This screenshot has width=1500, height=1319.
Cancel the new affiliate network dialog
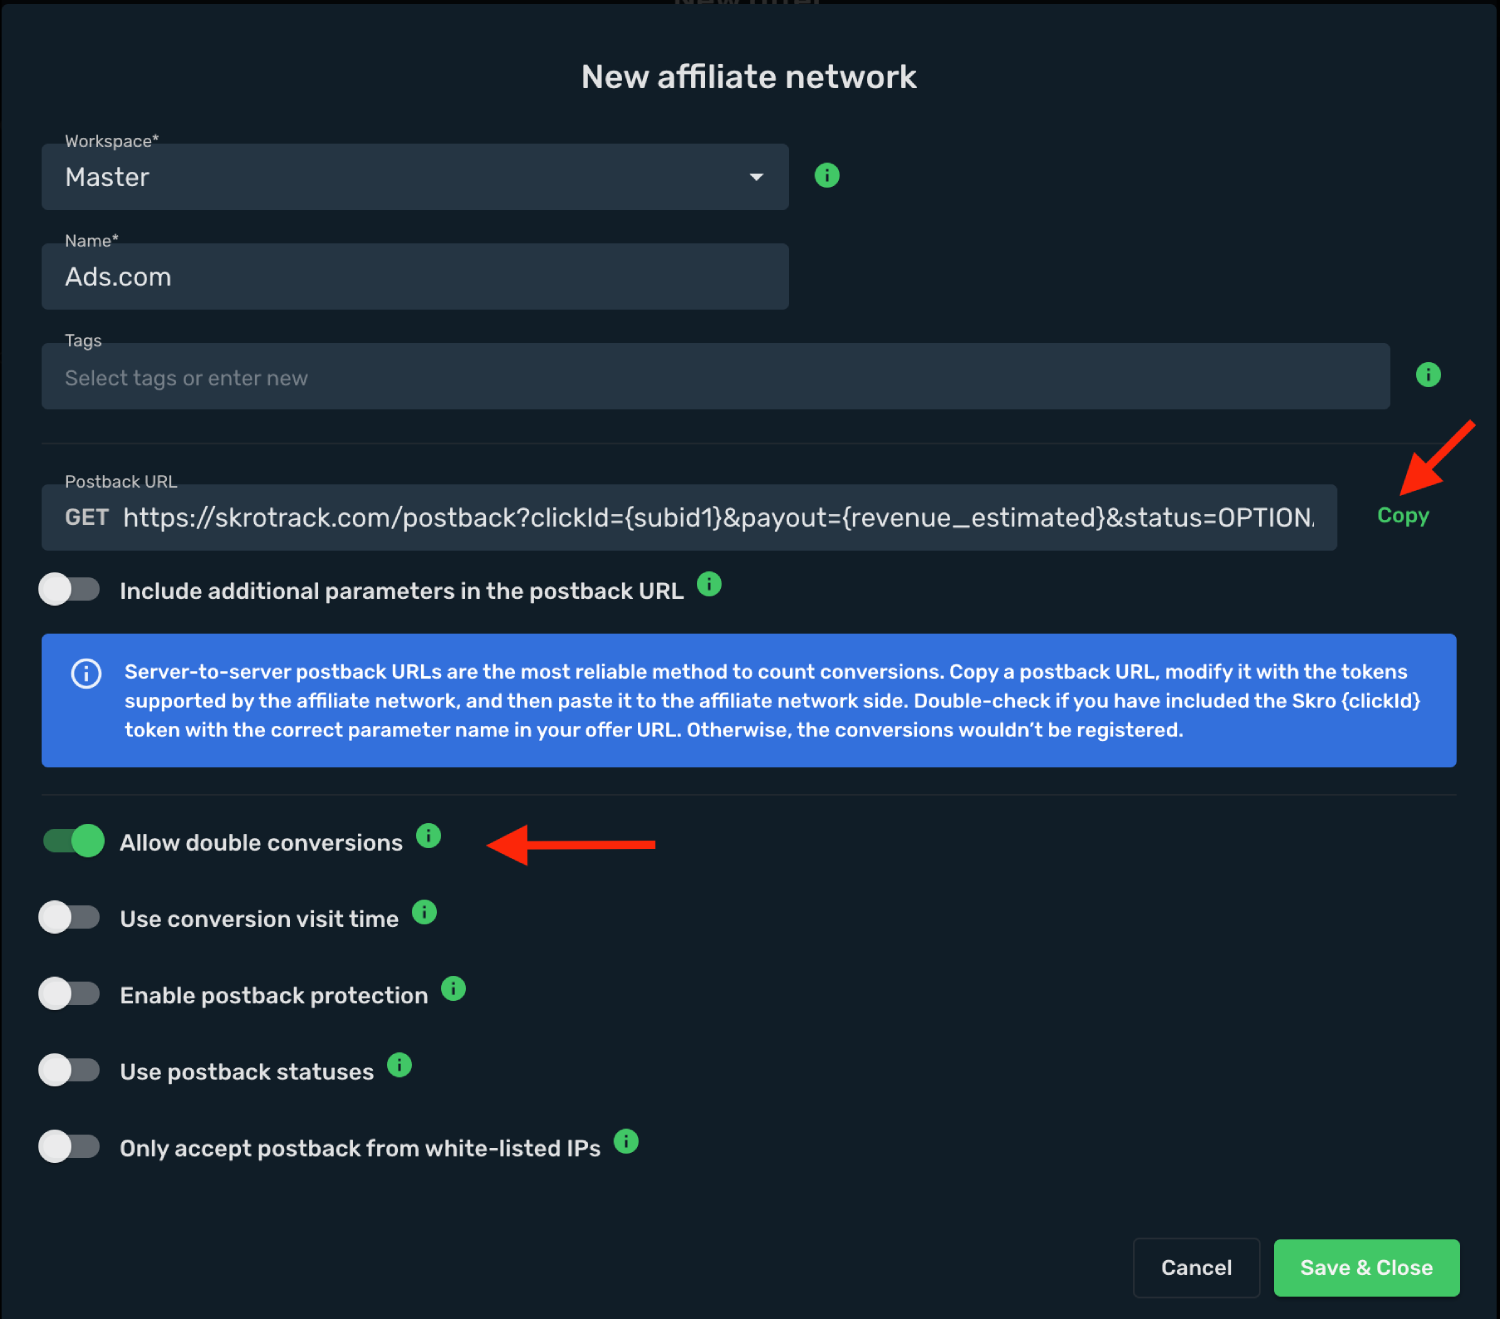(x=1196, y=1268)
